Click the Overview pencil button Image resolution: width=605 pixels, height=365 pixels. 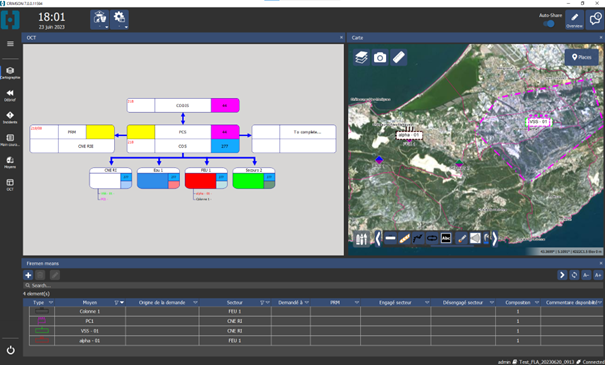(574, 20)
